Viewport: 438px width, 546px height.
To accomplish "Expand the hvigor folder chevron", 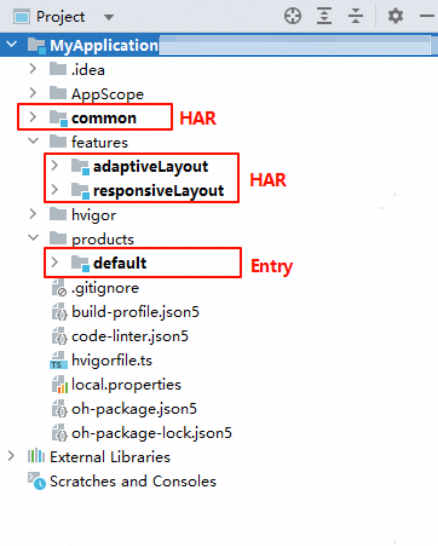I will click(33, 214).
